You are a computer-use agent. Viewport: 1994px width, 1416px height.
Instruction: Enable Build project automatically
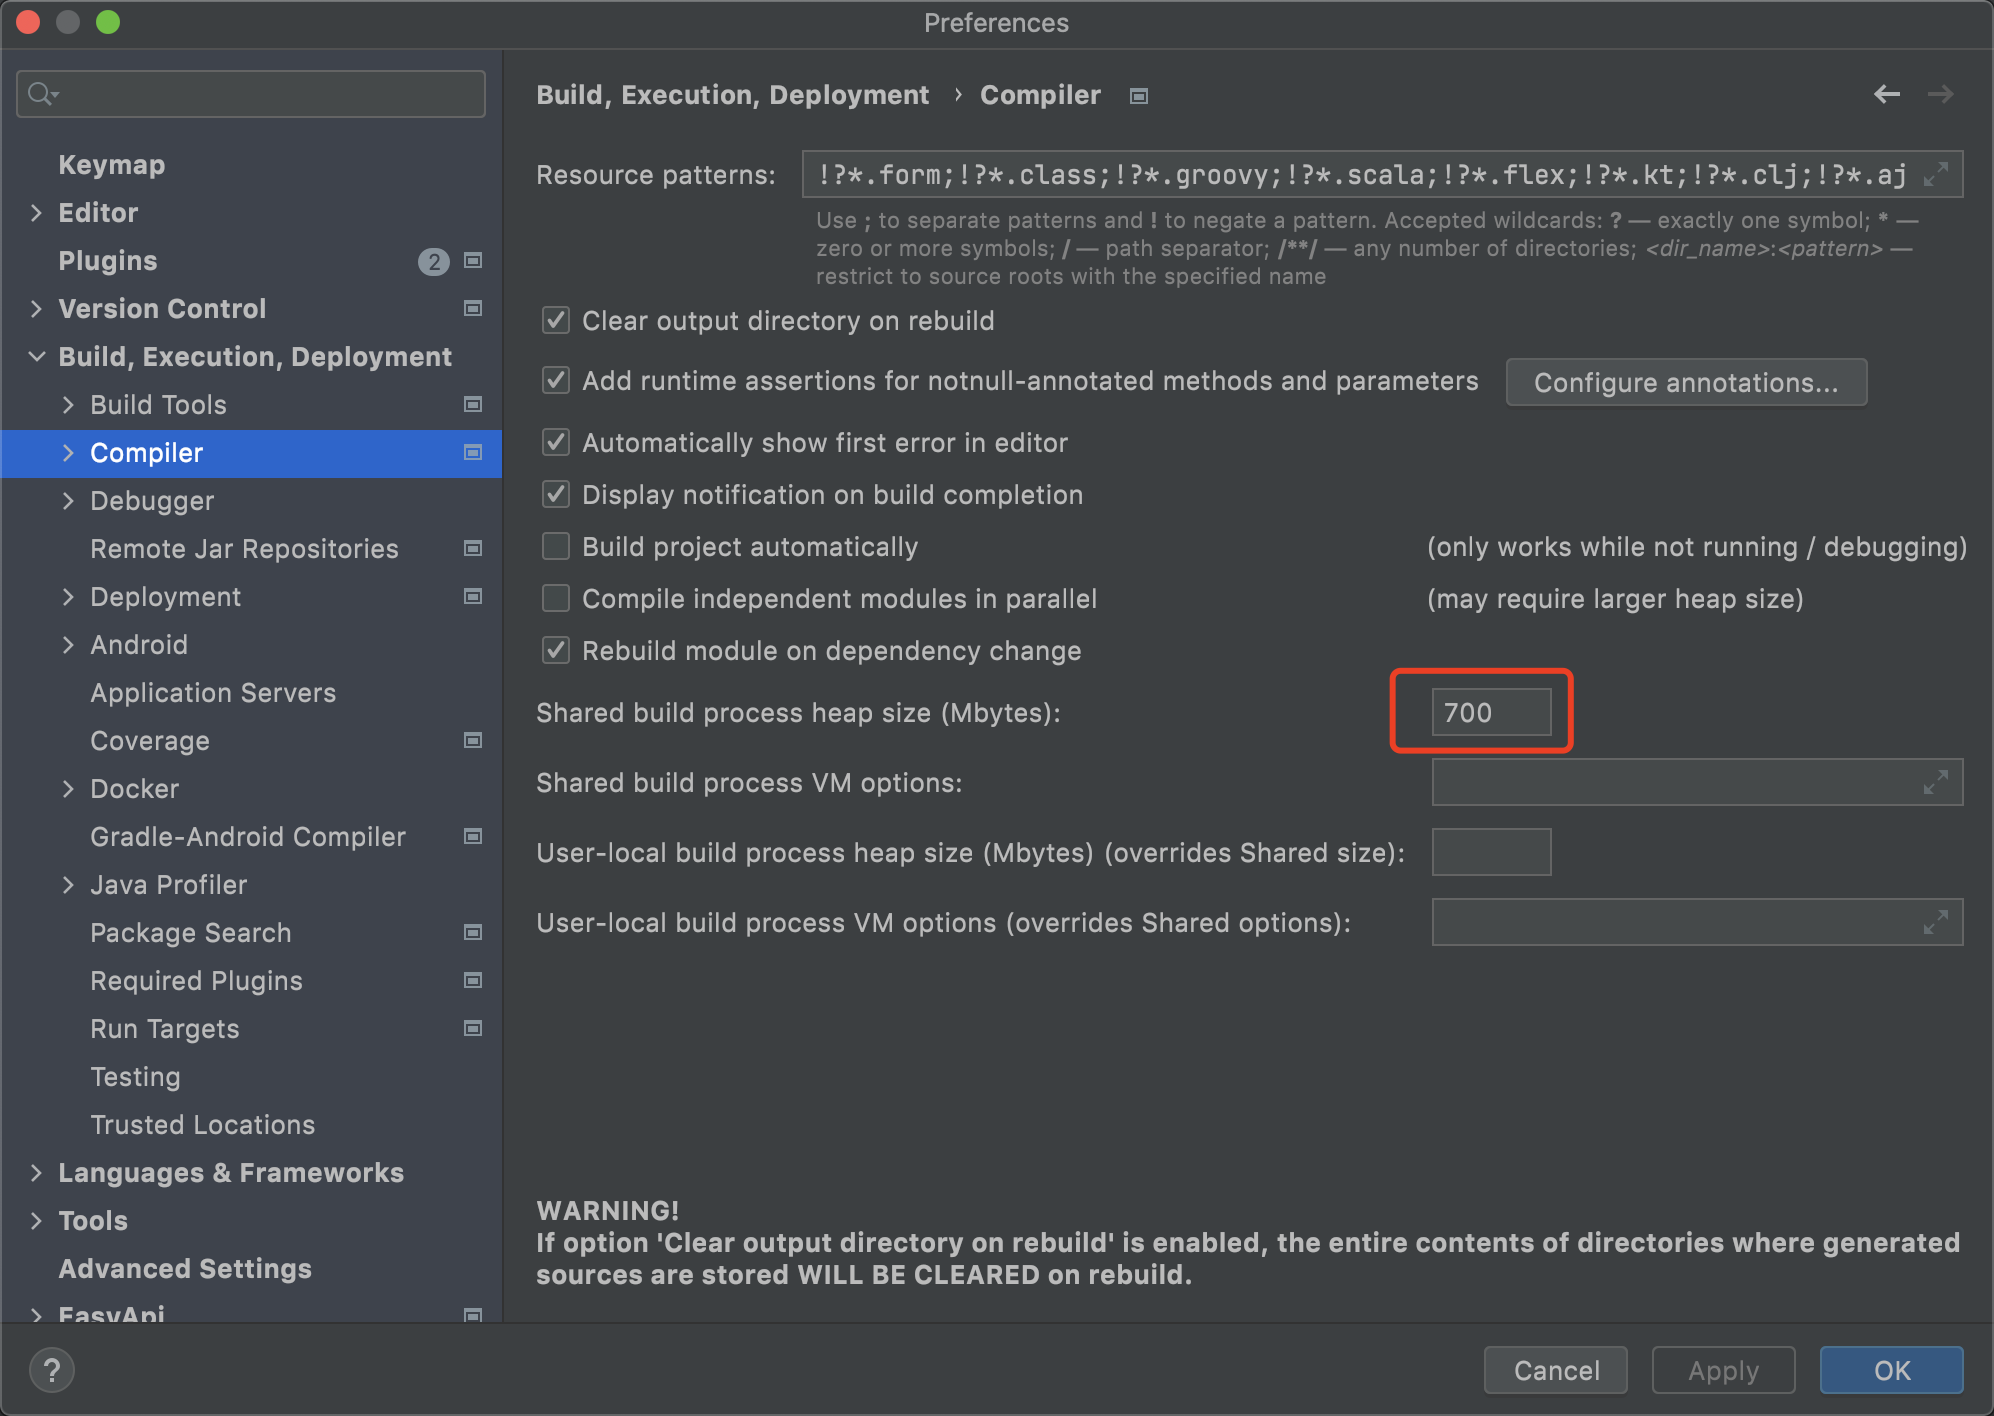point(556,546)
